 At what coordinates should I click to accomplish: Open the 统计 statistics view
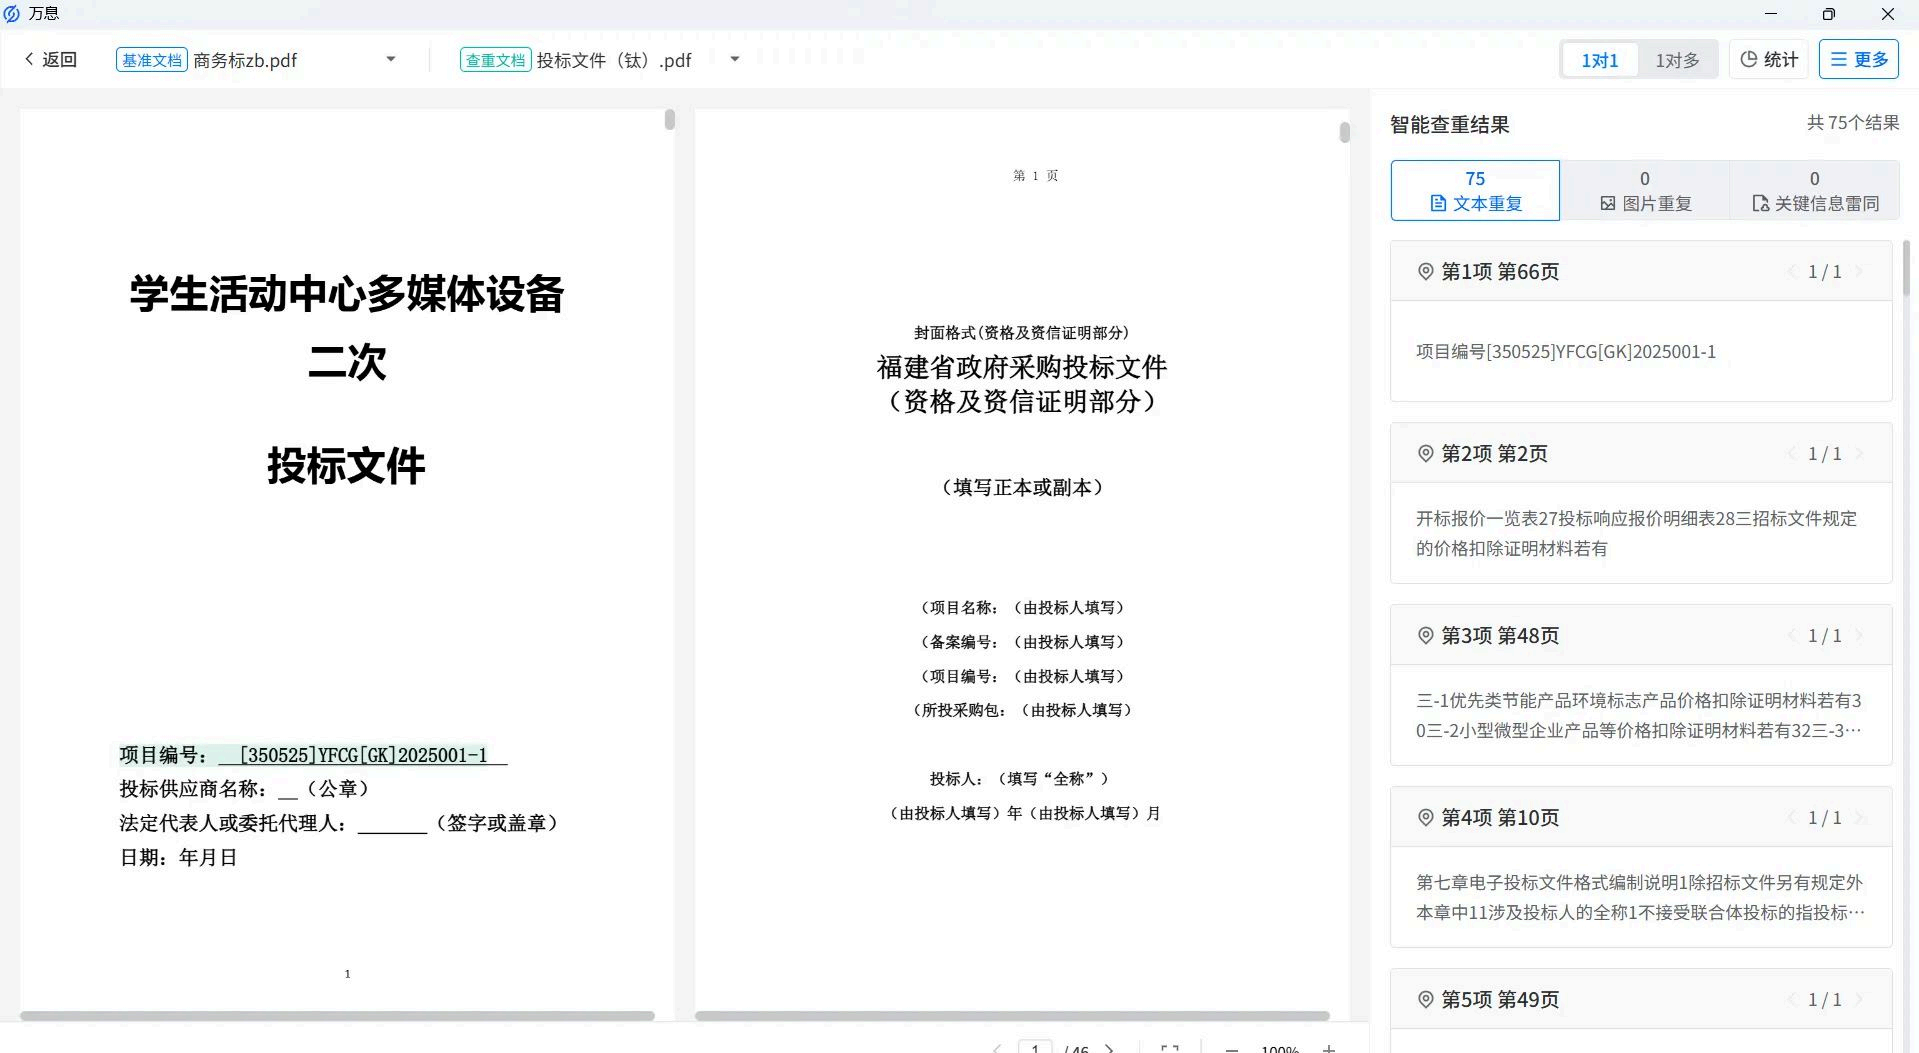pyautogui.click(x=1769, y=60)
